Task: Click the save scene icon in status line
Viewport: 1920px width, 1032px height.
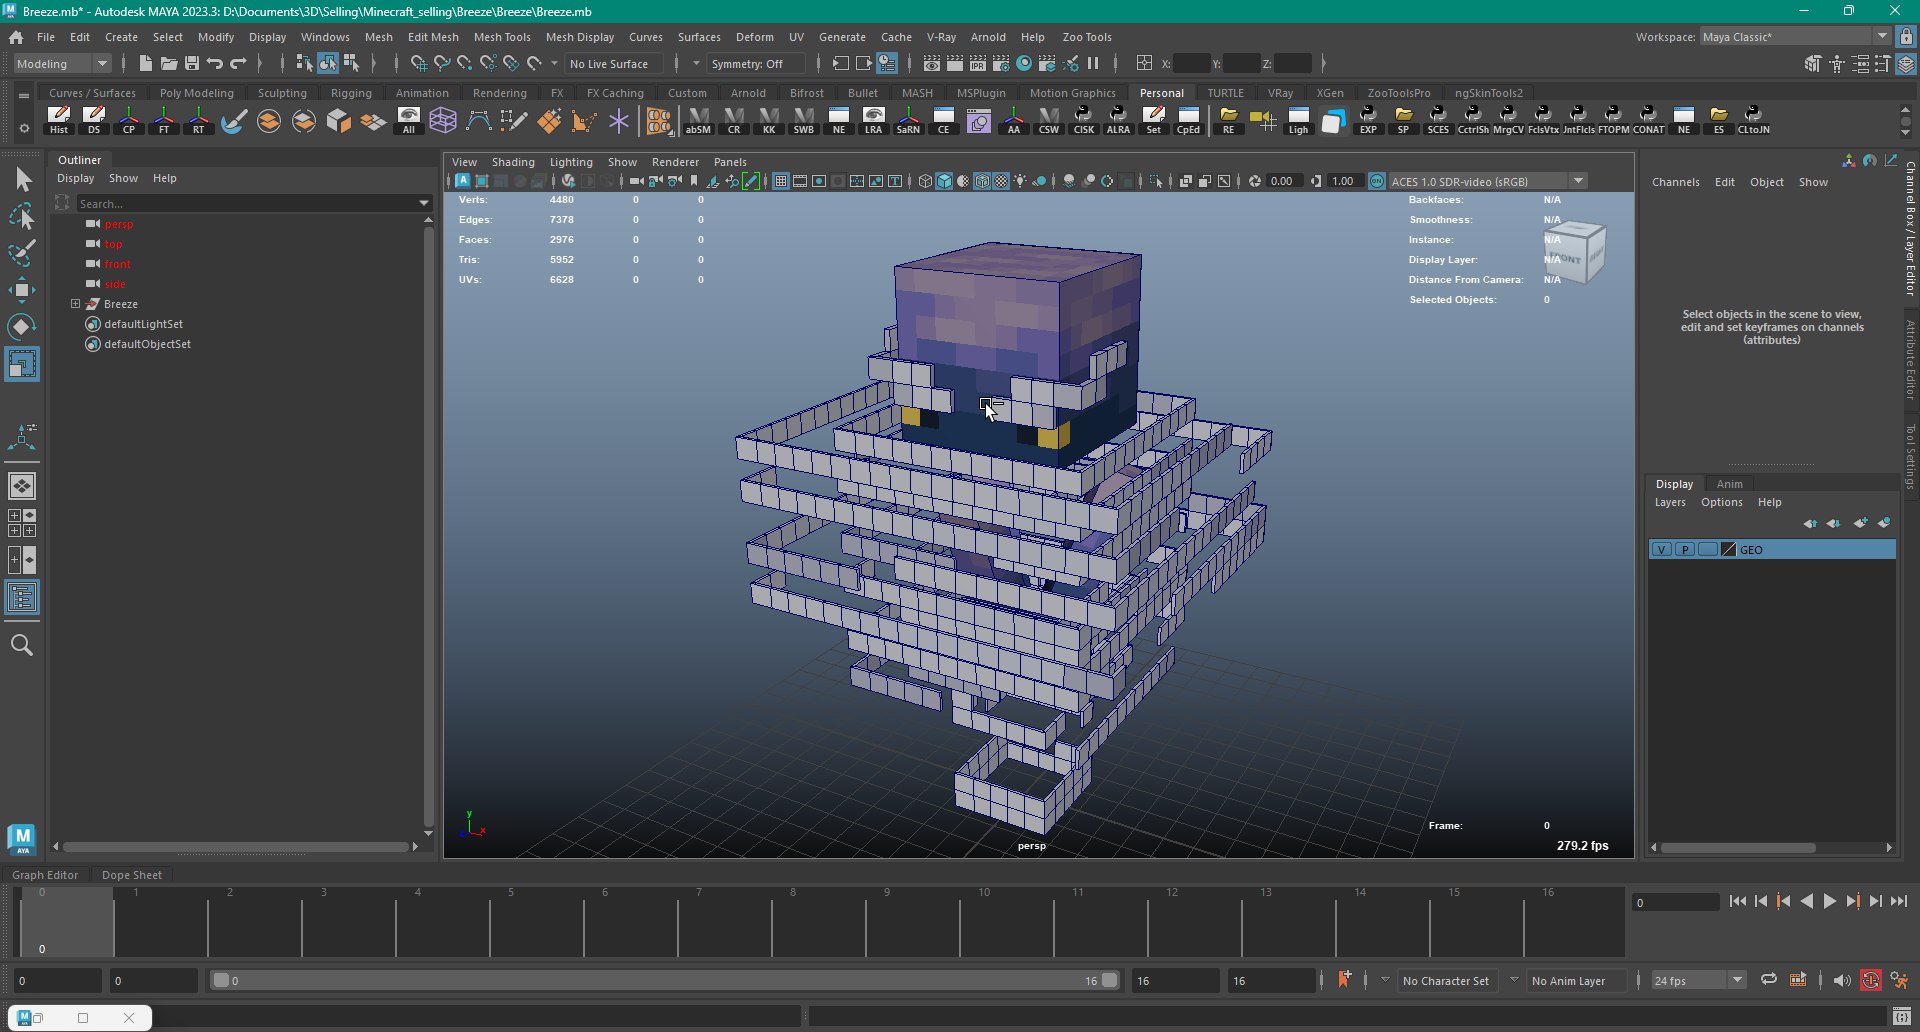Action: 192,64
